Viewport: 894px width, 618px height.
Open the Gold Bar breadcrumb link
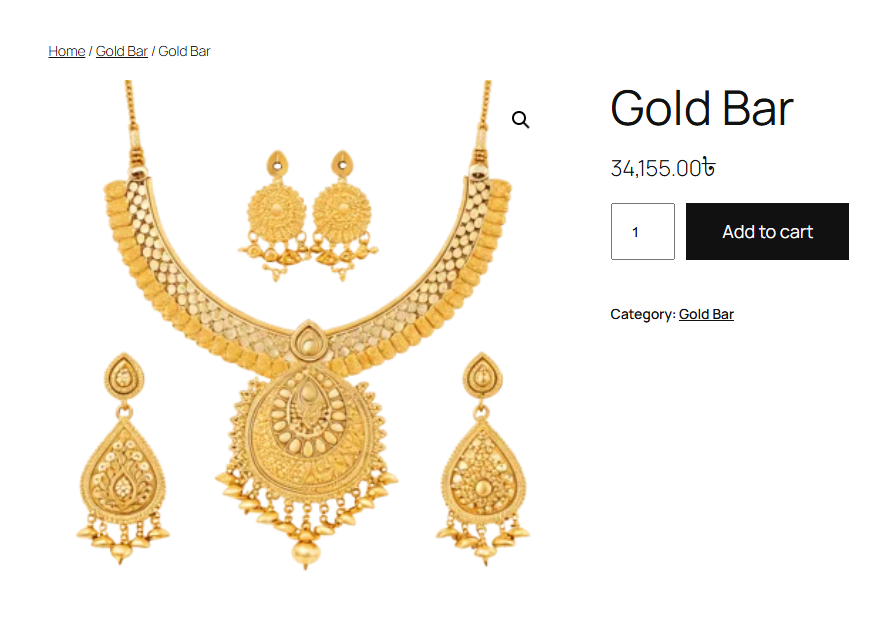click(121, 51)
